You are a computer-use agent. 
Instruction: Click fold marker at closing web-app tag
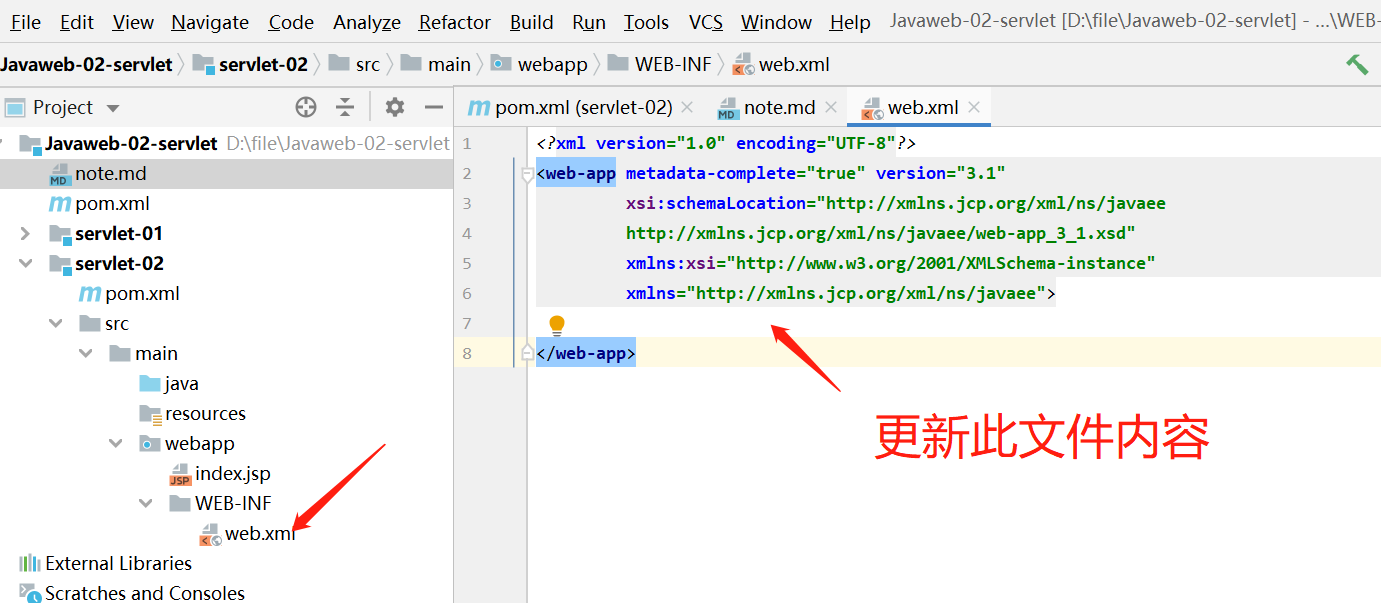[527, 353]
